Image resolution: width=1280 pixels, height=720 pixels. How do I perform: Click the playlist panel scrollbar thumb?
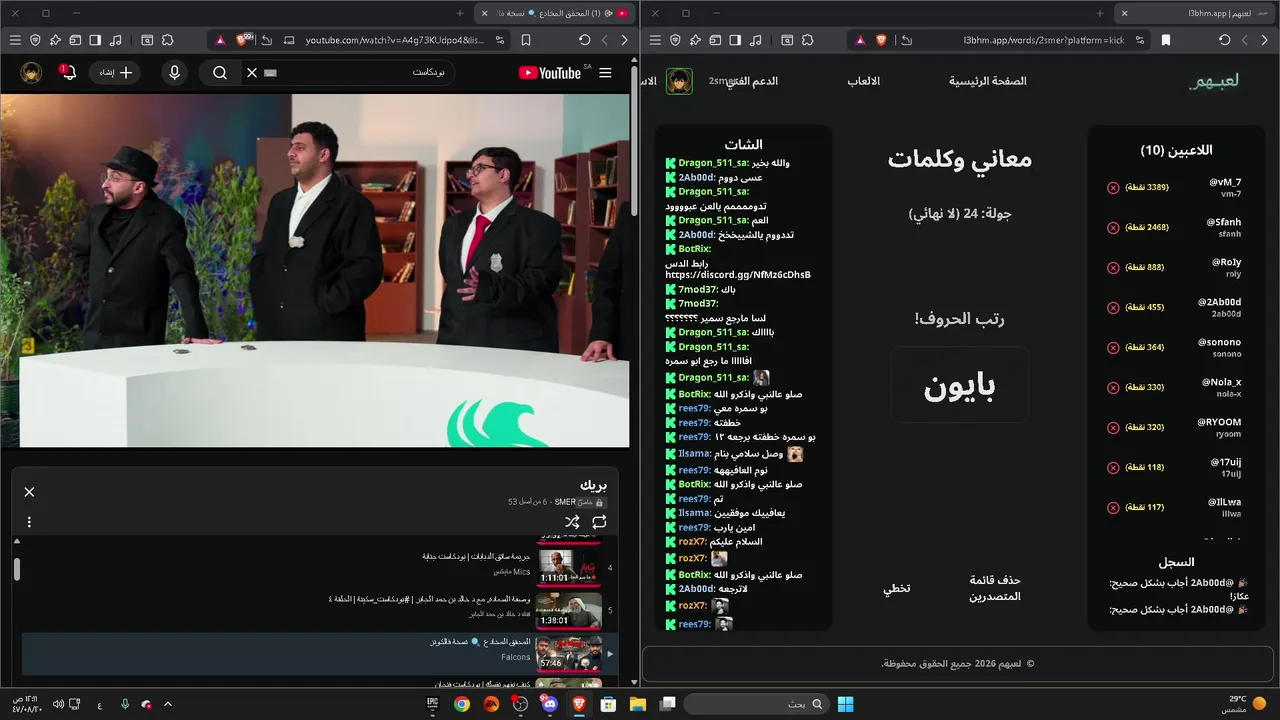17,568
